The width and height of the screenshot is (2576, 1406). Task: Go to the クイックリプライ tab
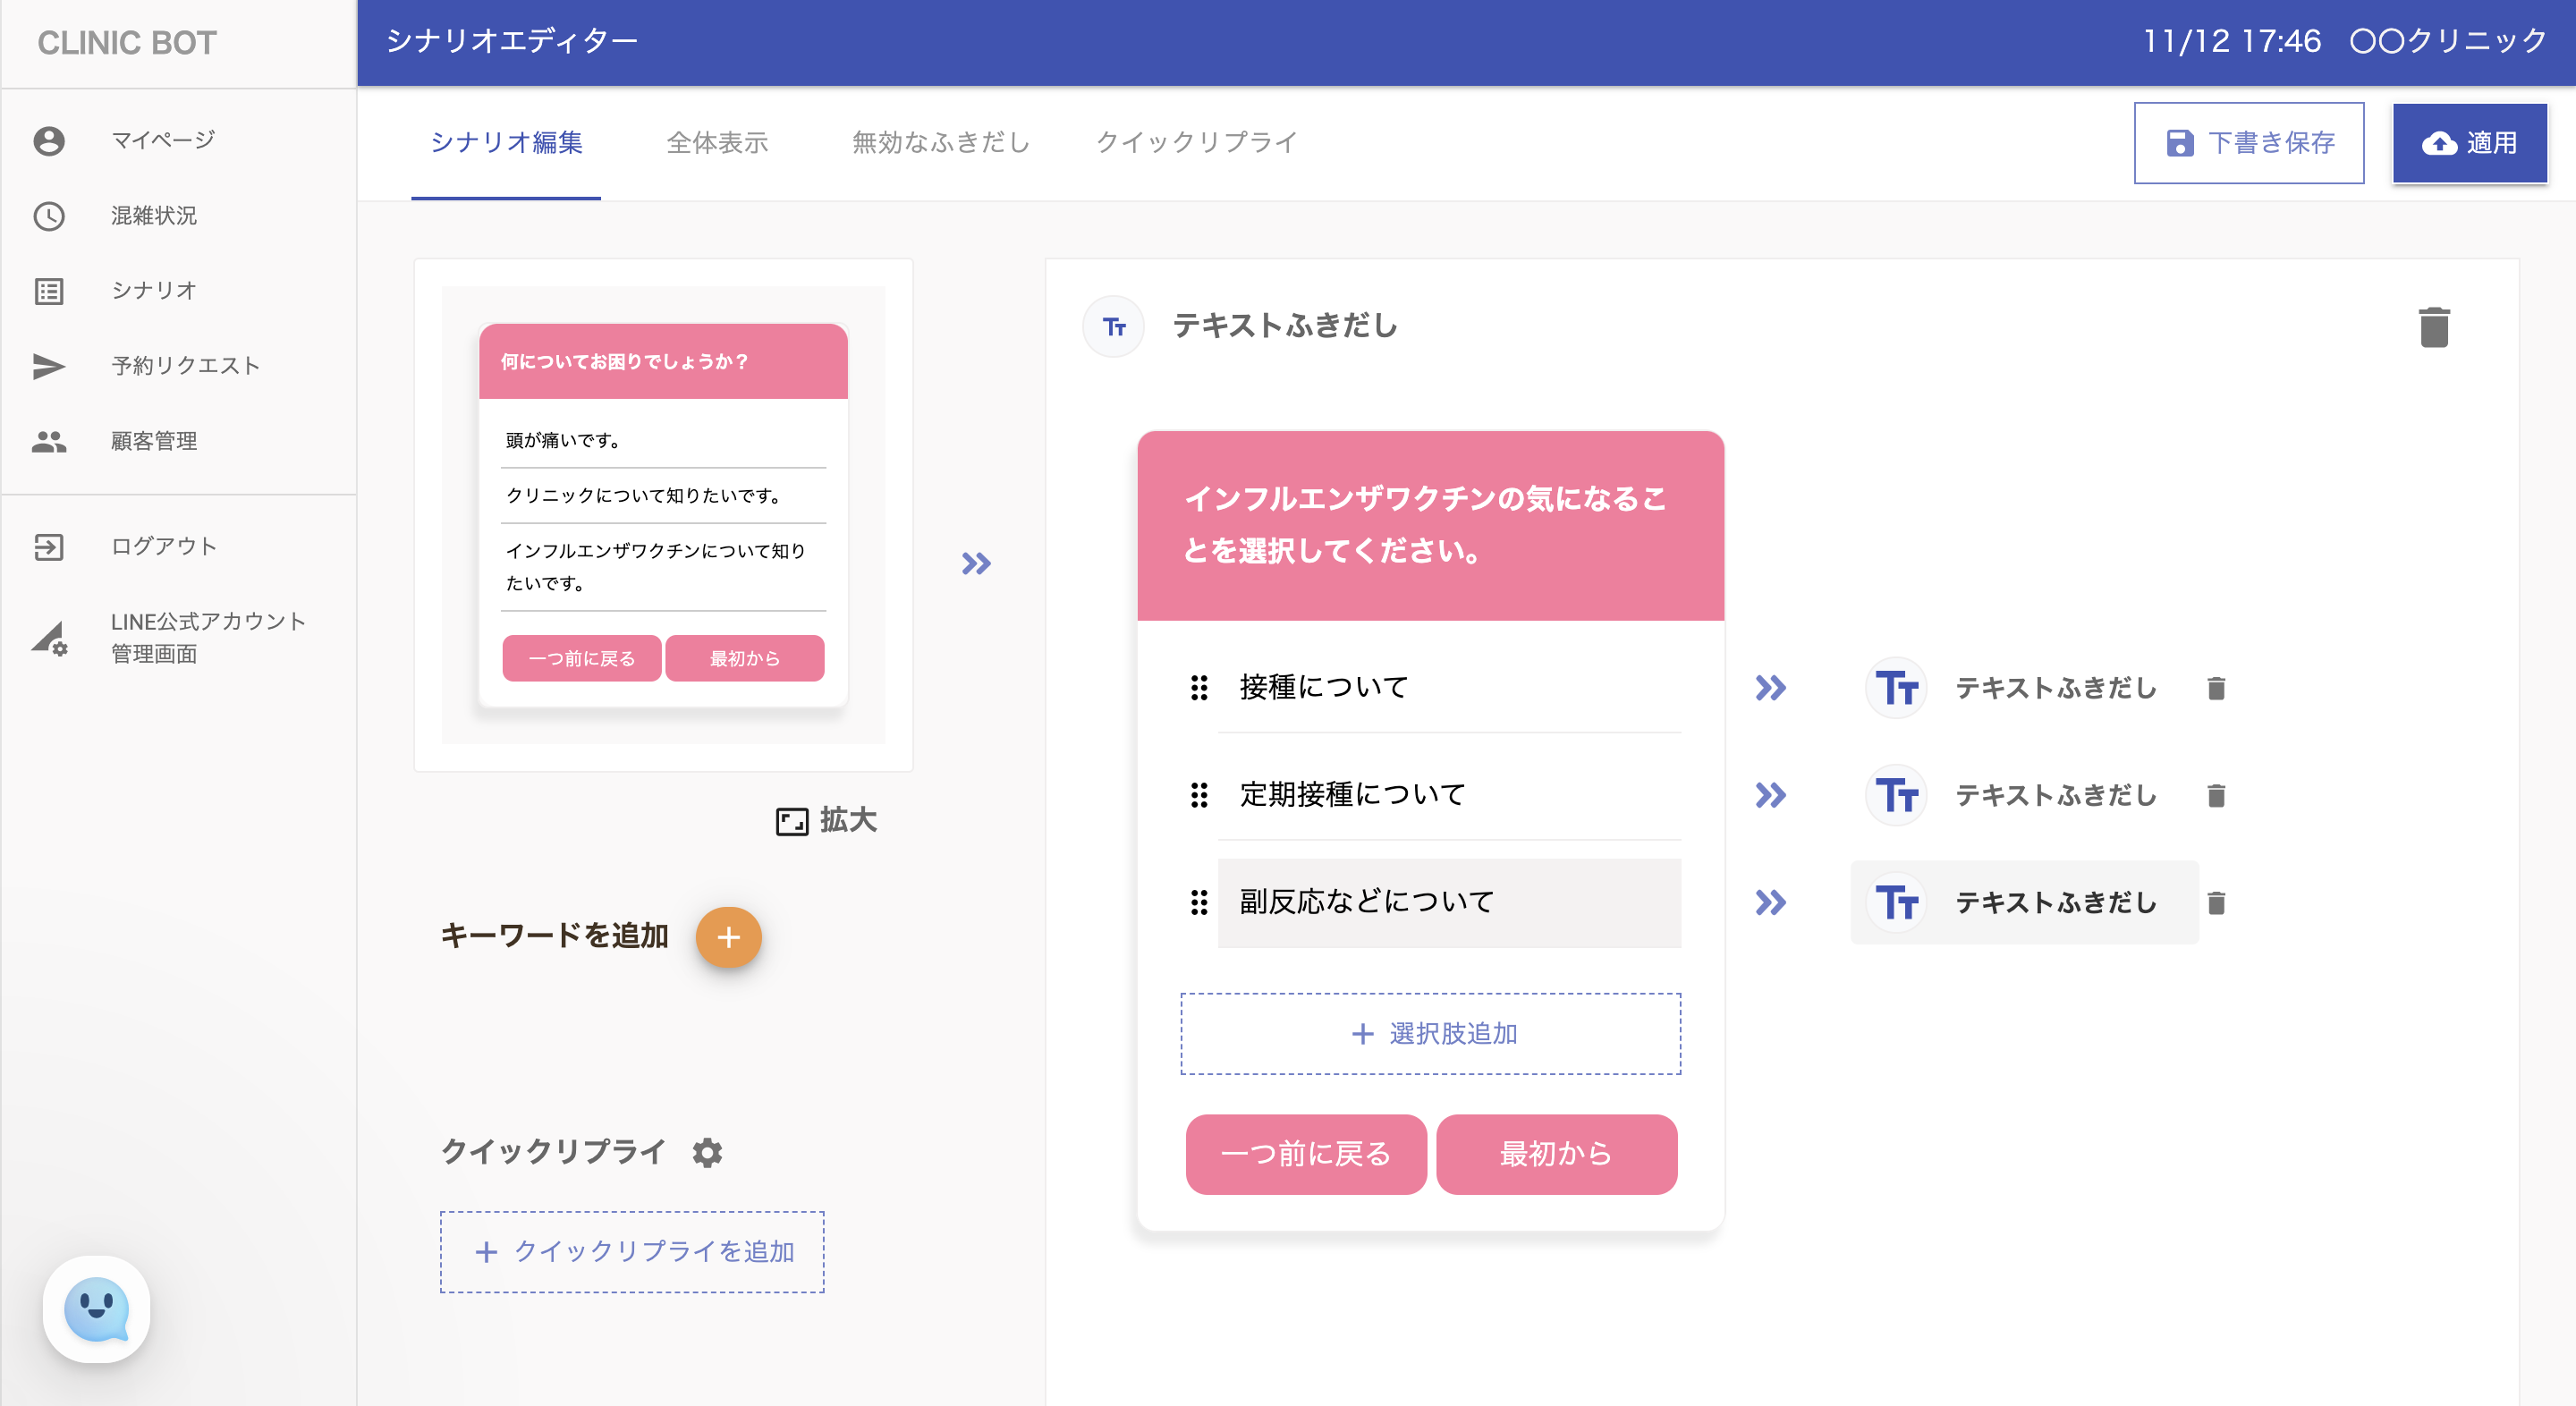click(x=1196, y=142)
